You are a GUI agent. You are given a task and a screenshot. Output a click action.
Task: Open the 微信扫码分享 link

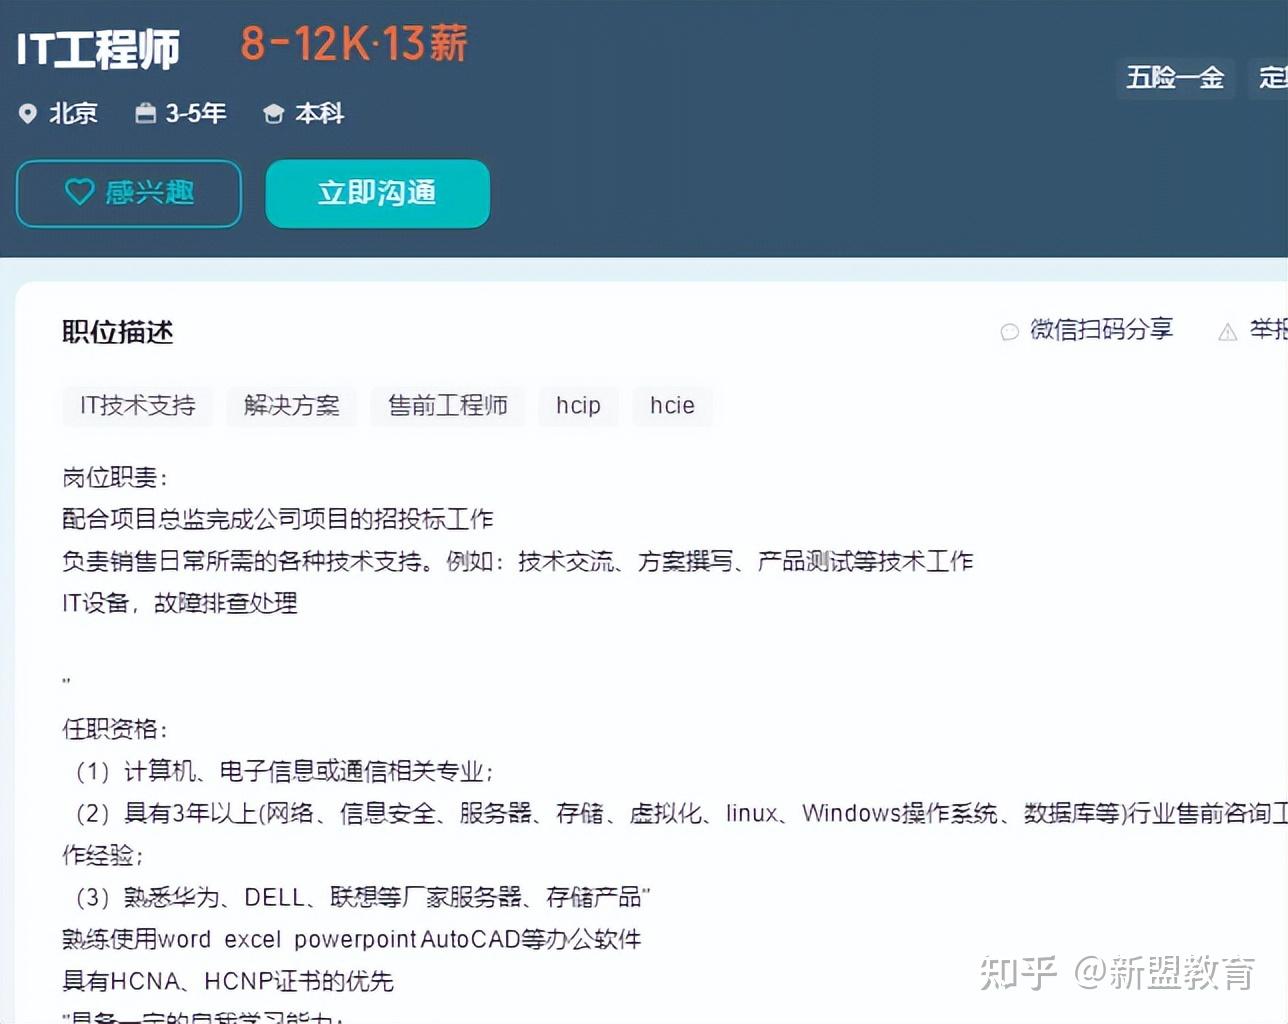tap(1100, 331)
